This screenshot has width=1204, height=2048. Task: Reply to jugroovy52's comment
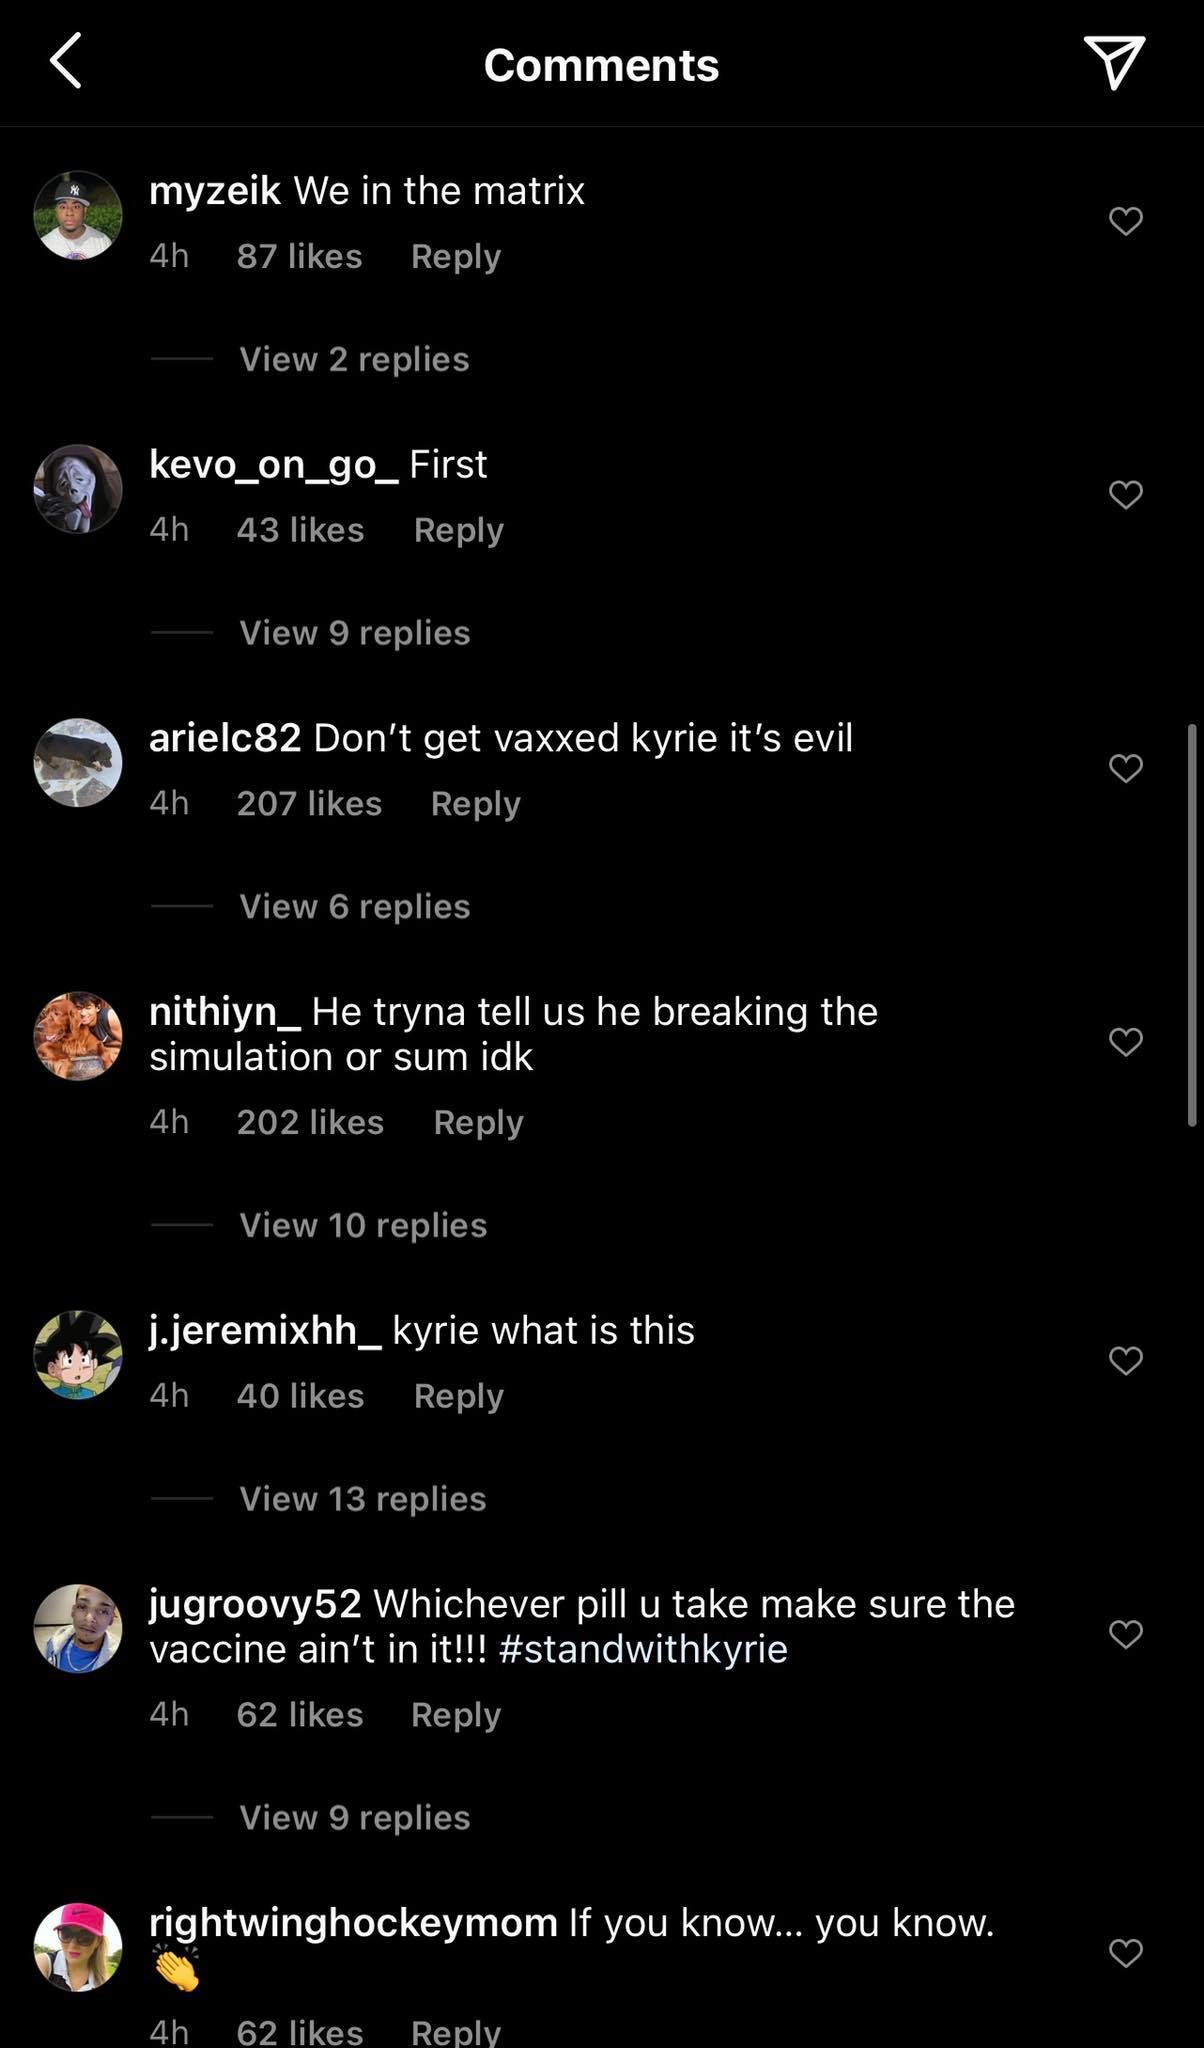point(455,1714)
